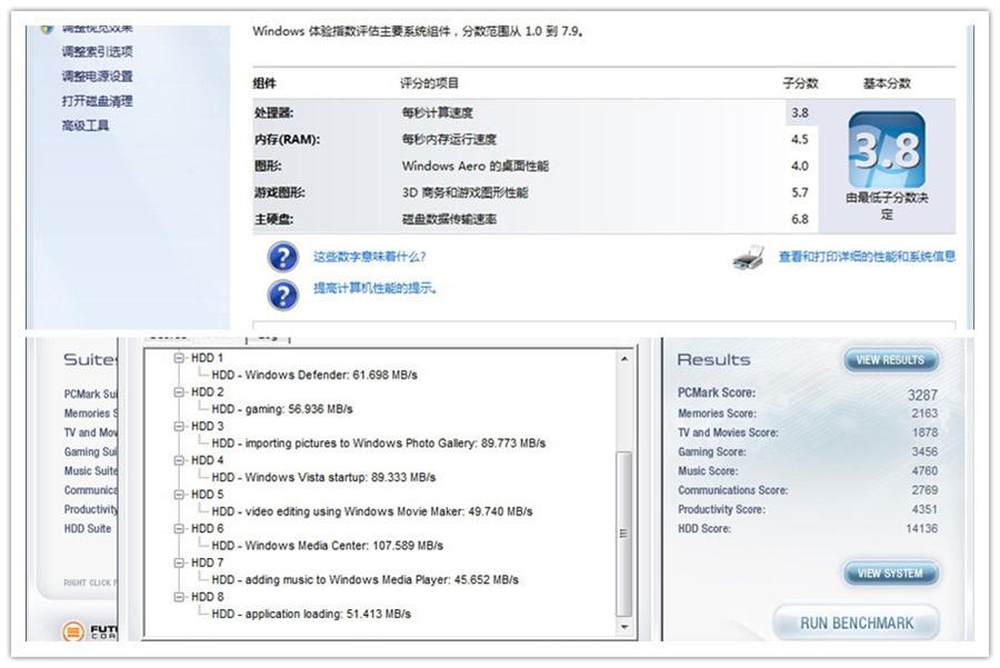The image size is (1000, 668).
Task: Collapse the HDD 3 tree node
Action: click(179, 426)
